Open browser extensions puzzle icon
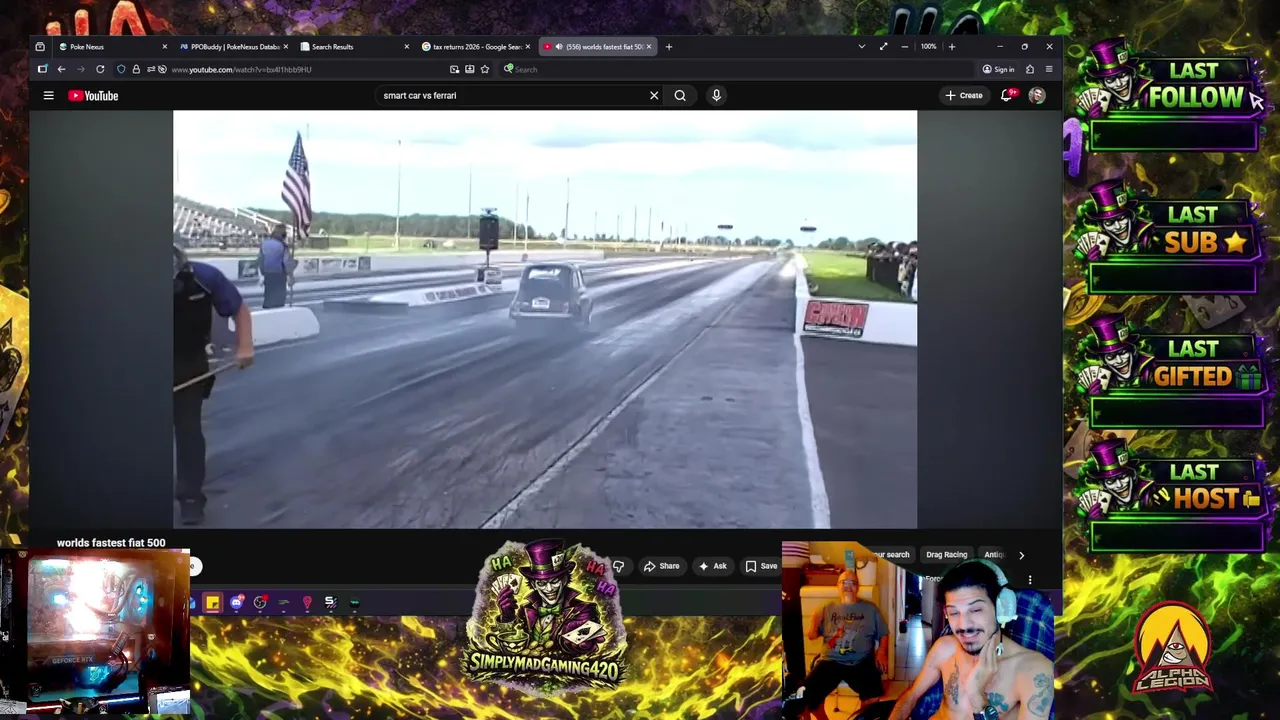The height and width of the screenshot is (720, 1280). [x=1030, y=69]
